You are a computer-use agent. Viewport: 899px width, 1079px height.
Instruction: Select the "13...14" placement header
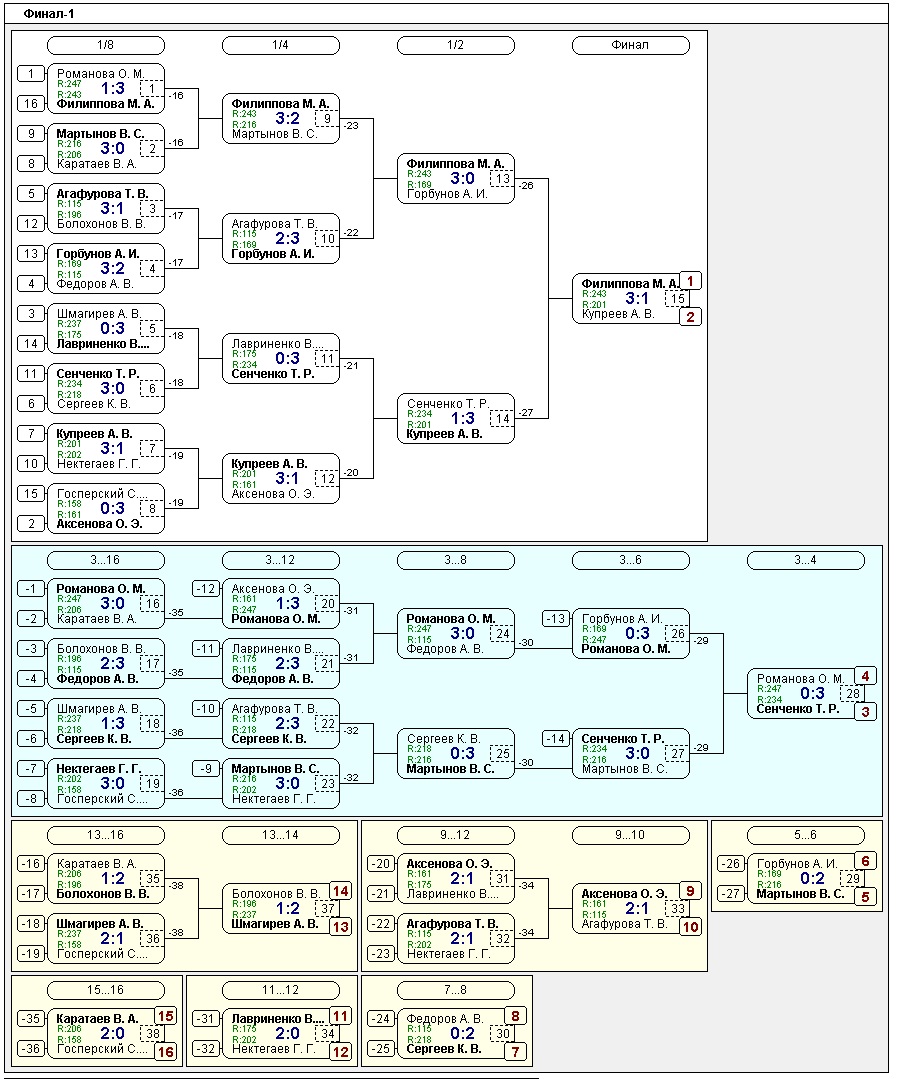point(281,835)
